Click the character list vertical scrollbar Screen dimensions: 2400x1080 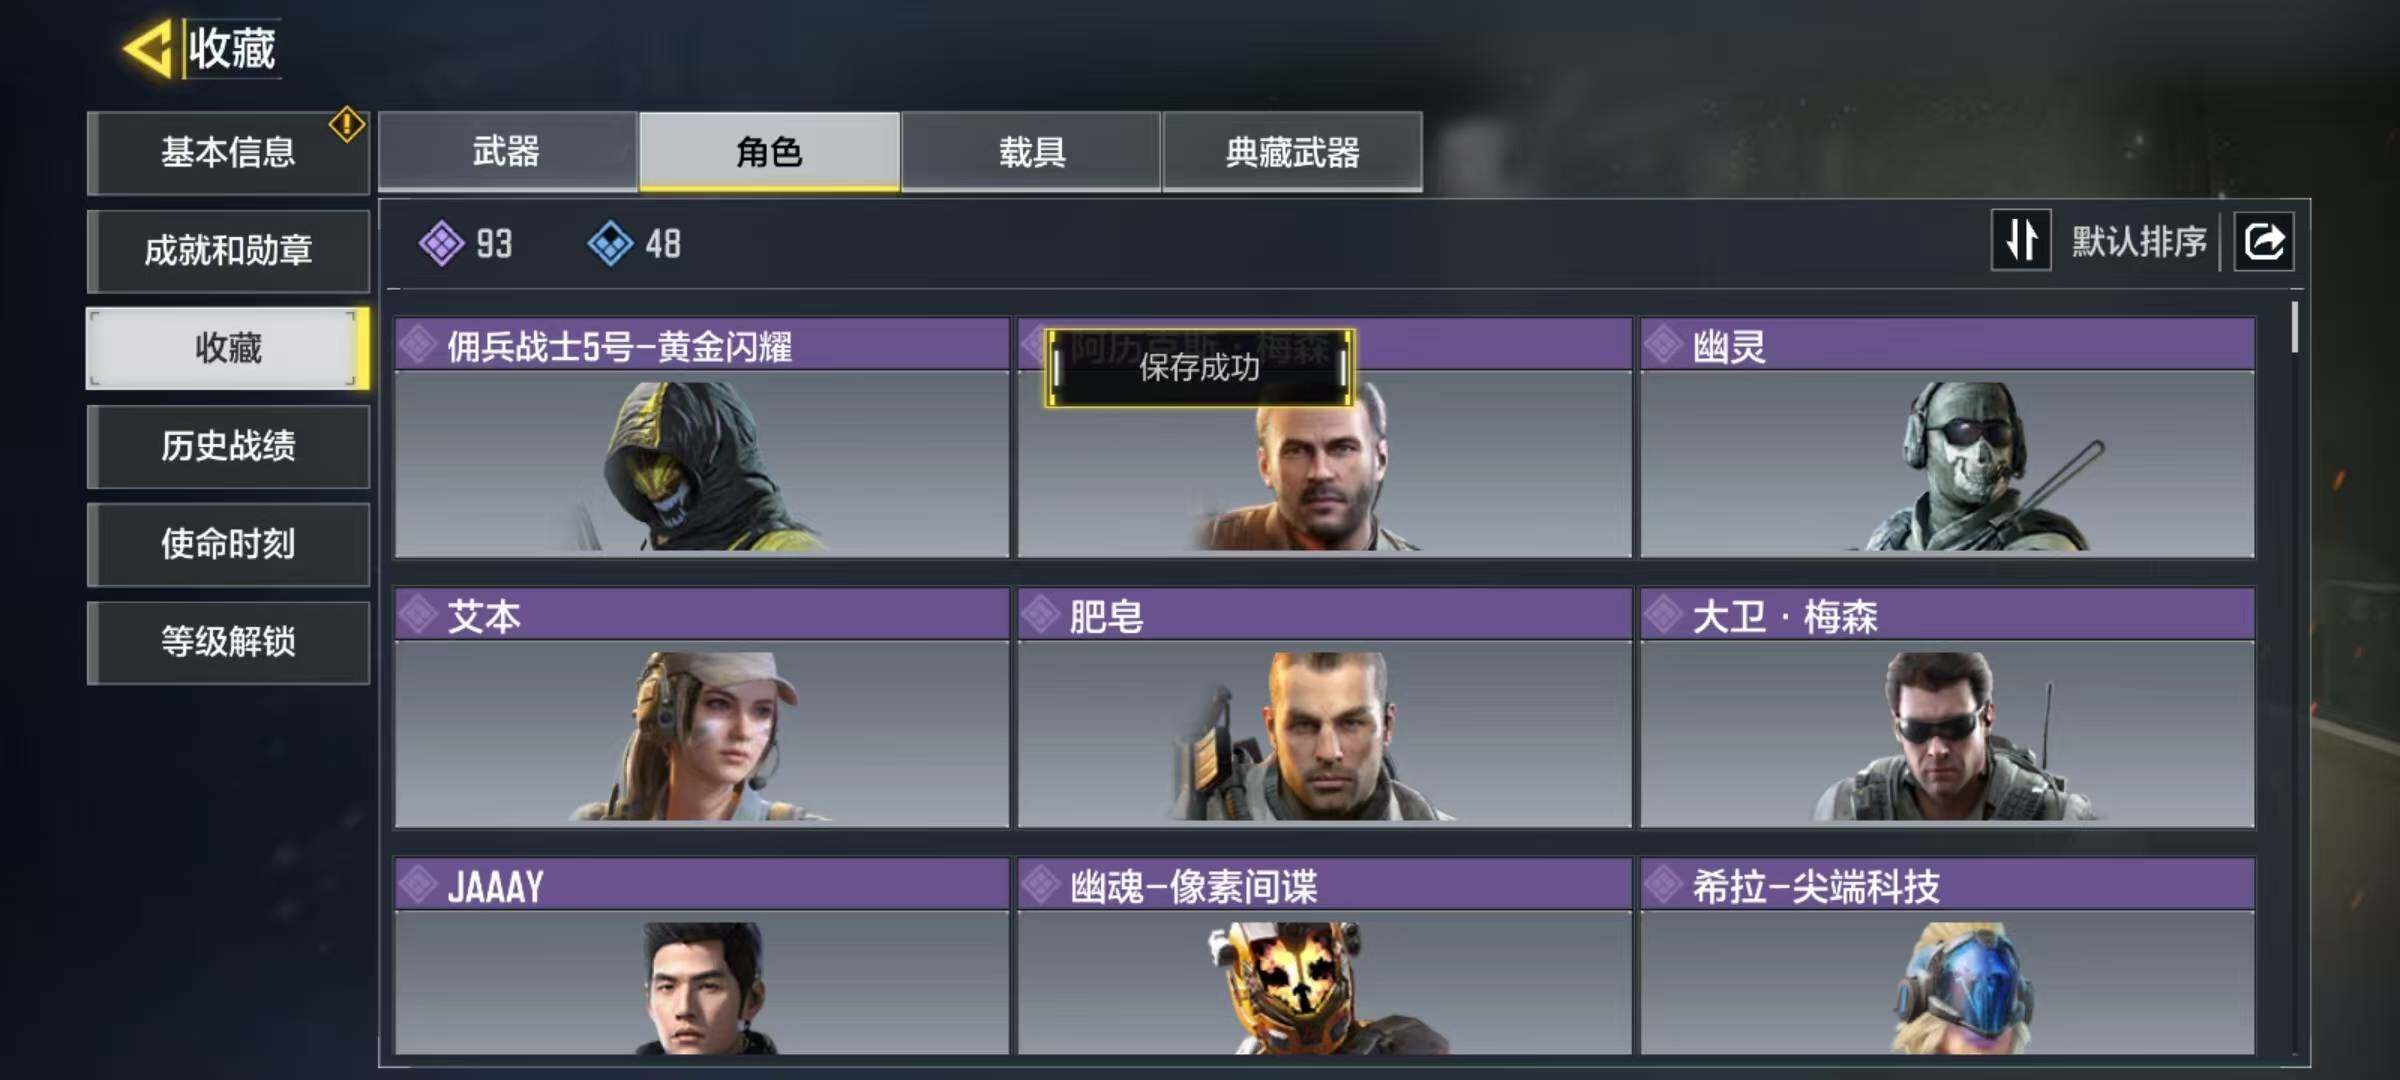[2295, 327]
